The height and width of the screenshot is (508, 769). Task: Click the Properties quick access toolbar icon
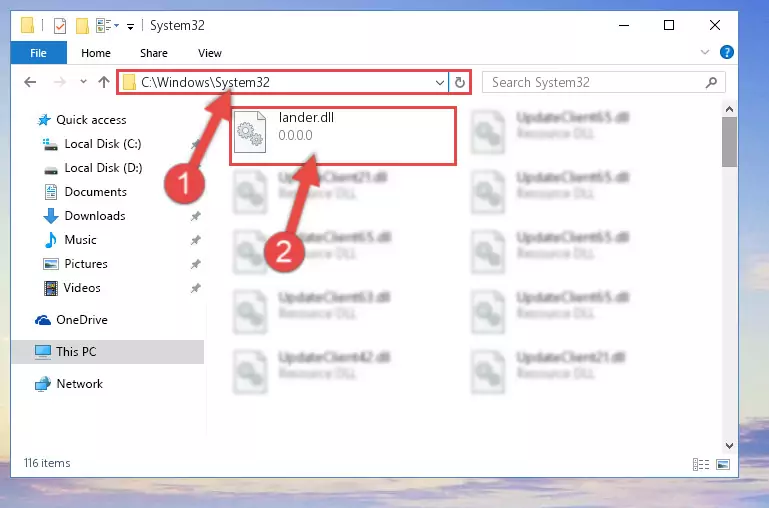(x=59, y=25)
